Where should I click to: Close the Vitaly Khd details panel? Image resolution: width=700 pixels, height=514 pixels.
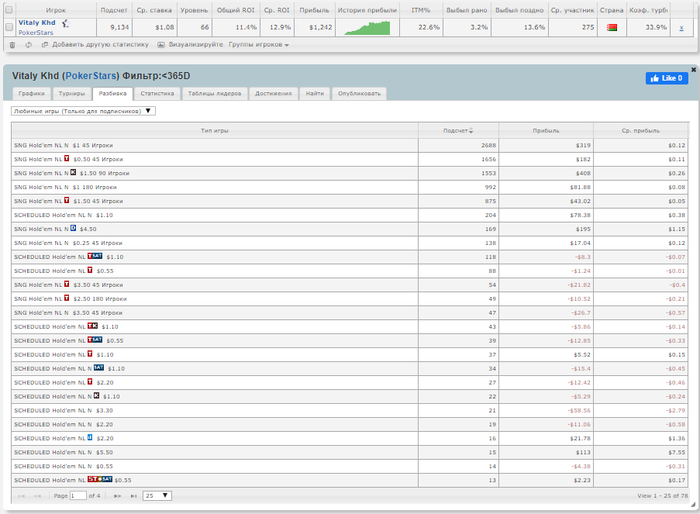click(693, 70)
